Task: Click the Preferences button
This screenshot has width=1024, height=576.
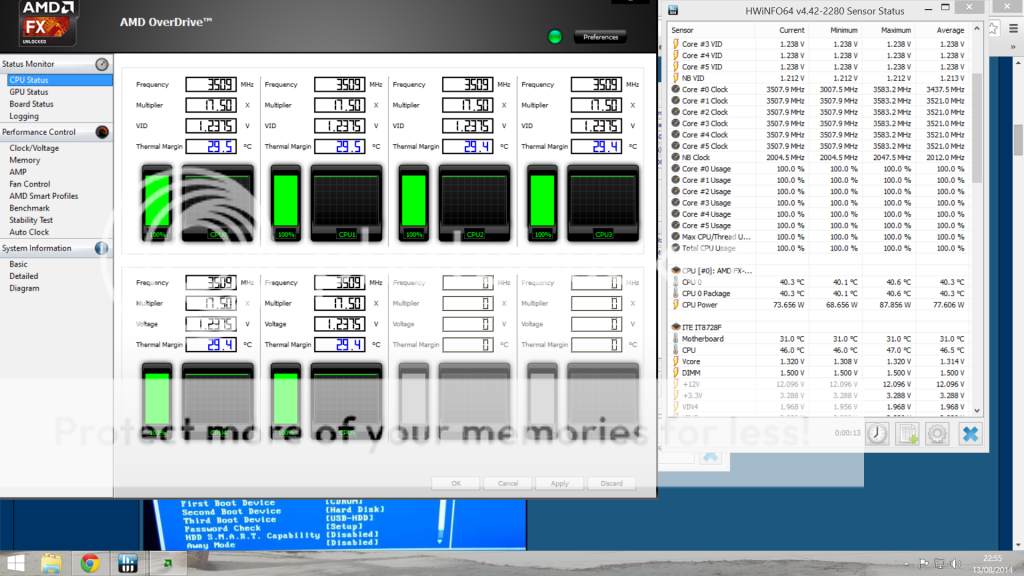Action: click(601, 37)
